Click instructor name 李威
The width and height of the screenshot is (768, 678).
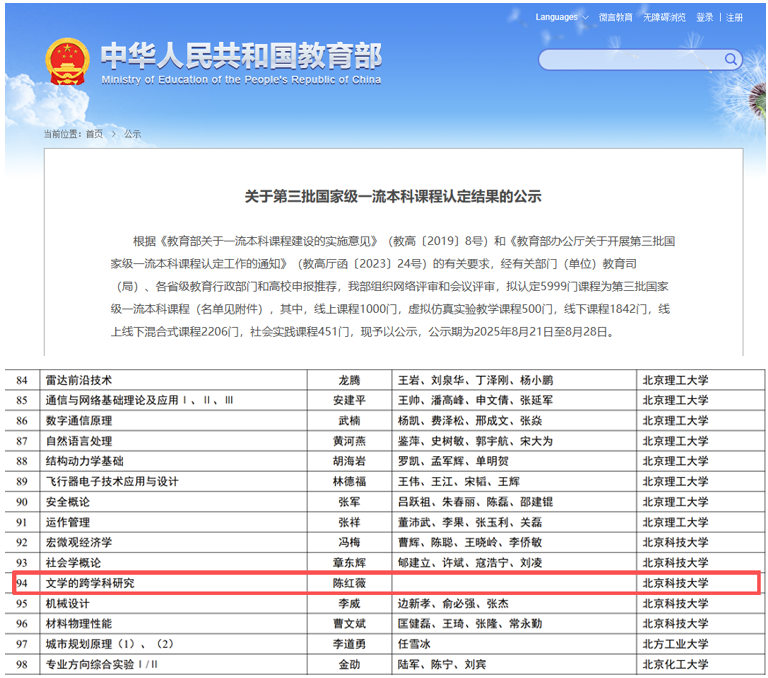[349, 604]
